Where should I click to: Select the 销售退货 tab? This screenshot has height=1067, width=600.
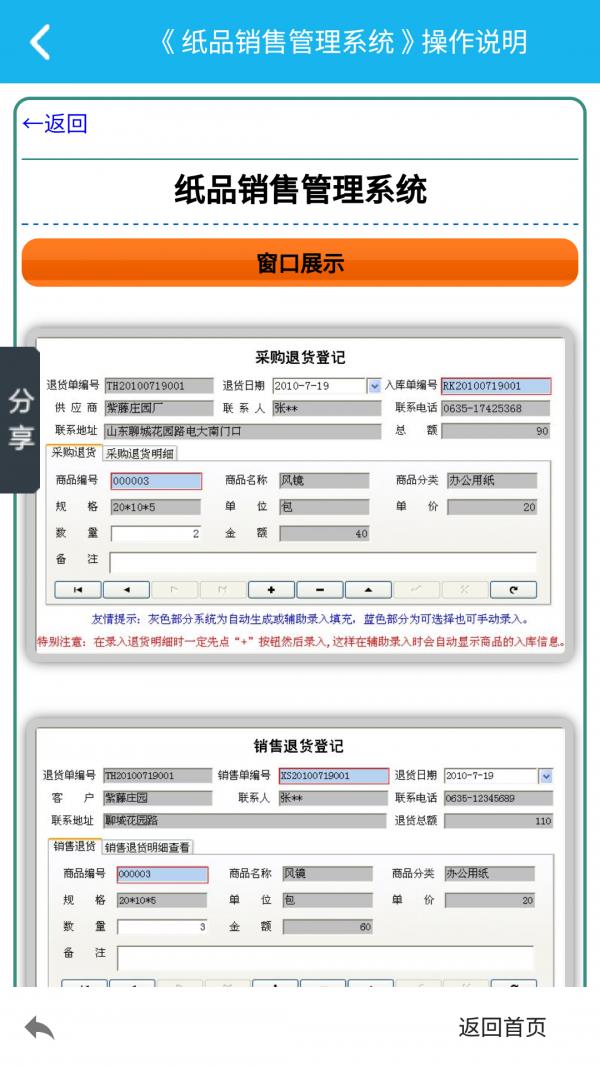(x=74, y=846)
